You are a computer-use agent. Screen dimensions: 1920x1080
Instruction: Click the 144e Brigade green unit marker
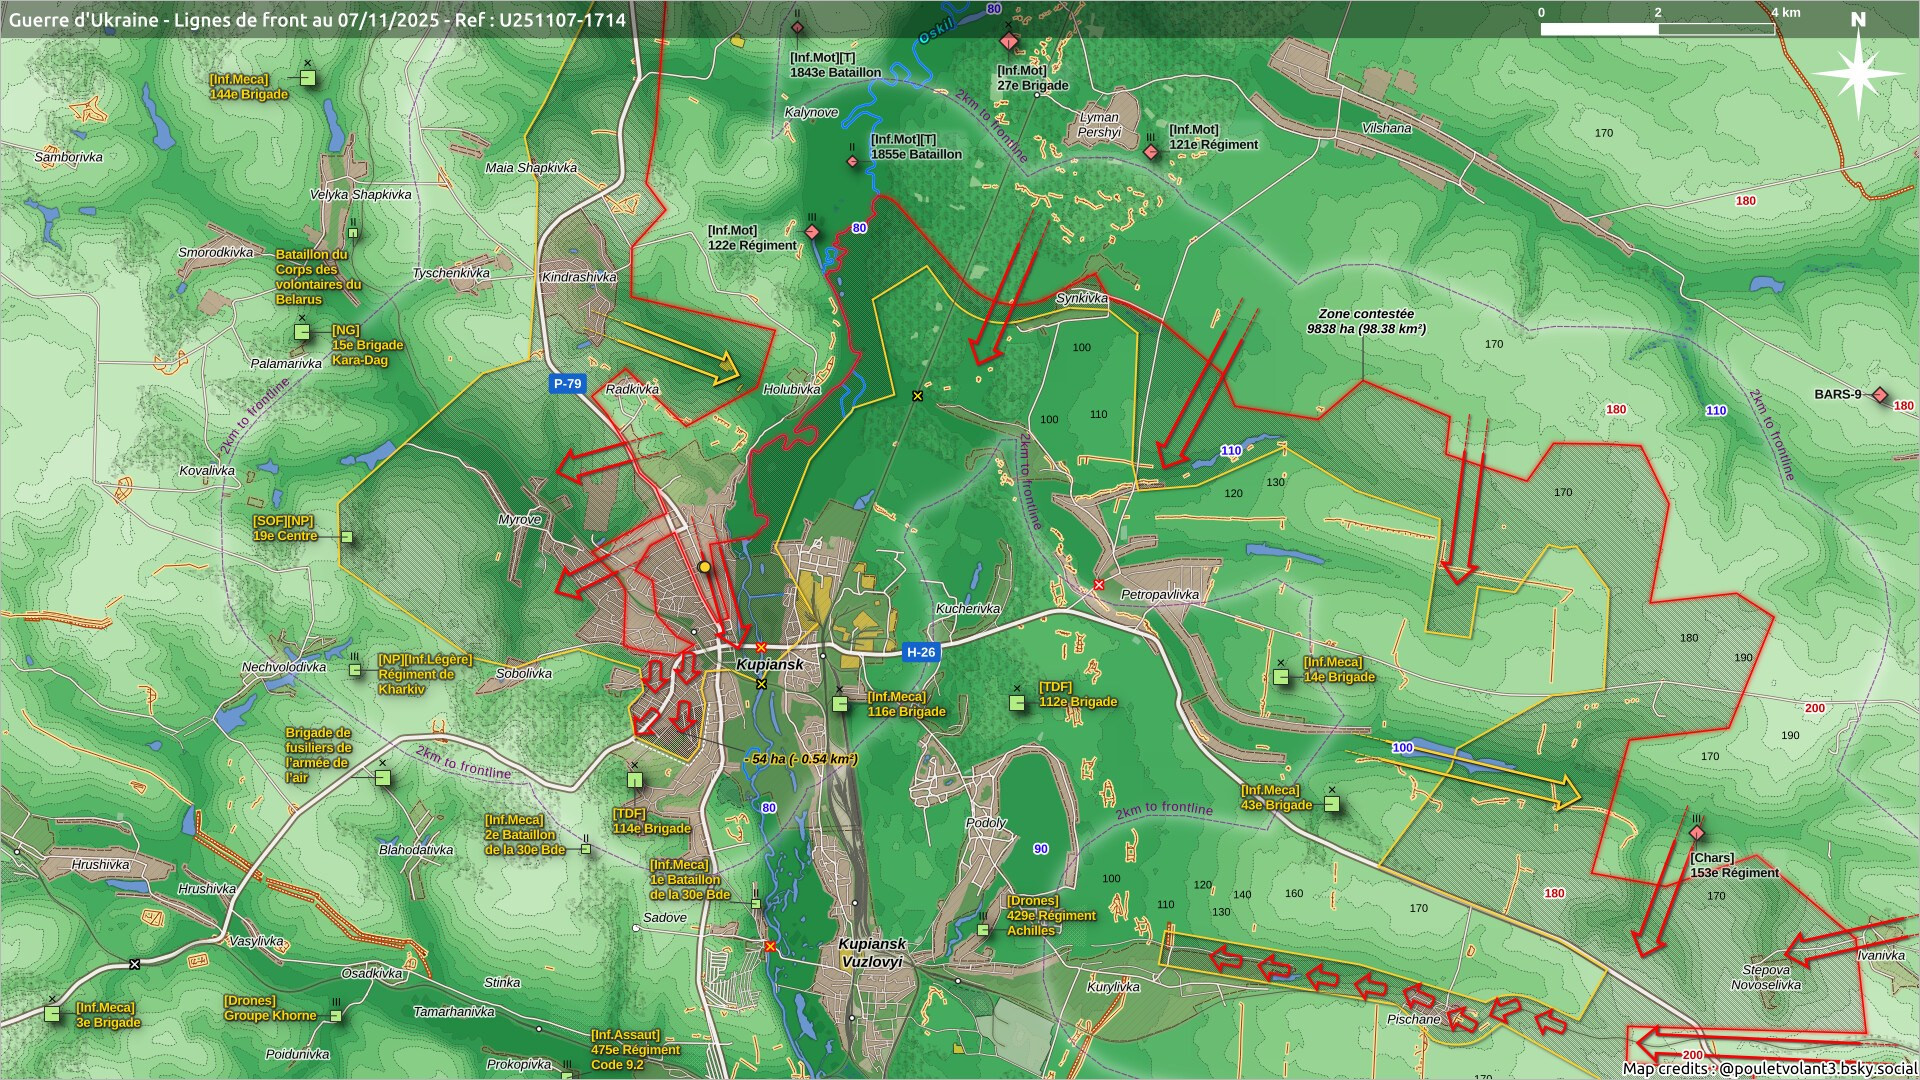tap(307, 78)
